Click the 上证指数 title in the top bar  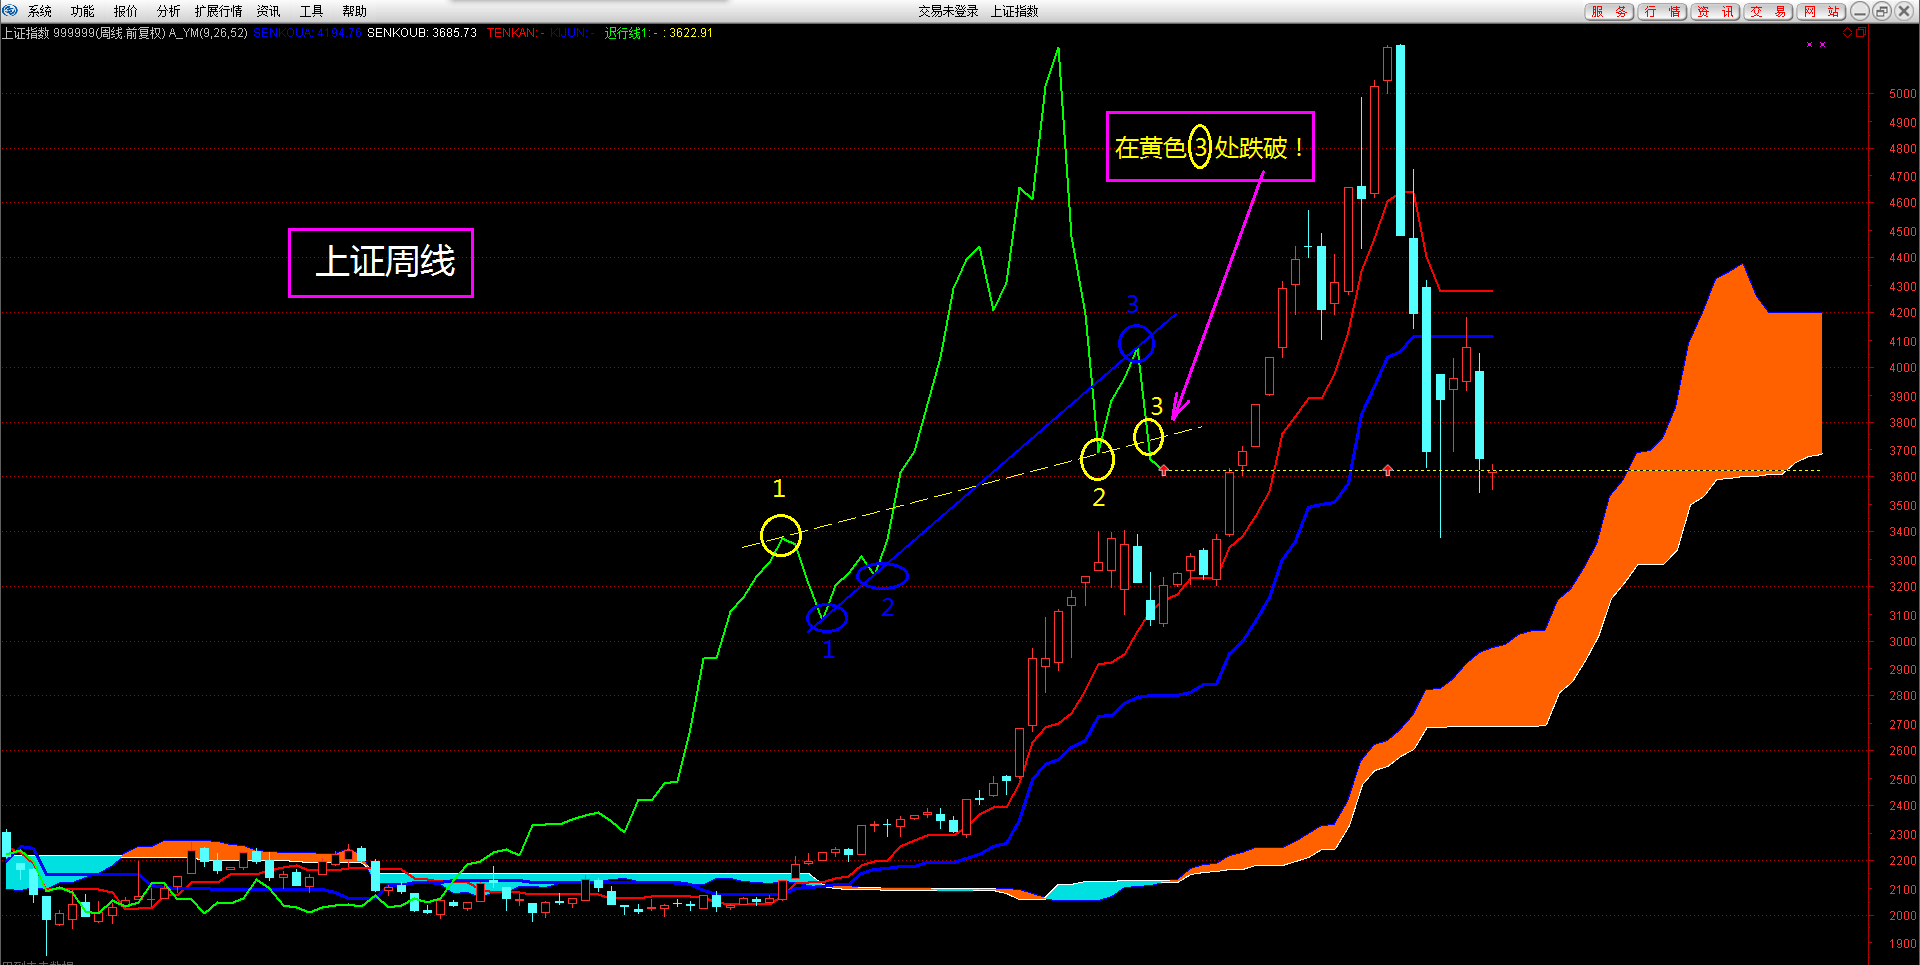coord(1015,11)
